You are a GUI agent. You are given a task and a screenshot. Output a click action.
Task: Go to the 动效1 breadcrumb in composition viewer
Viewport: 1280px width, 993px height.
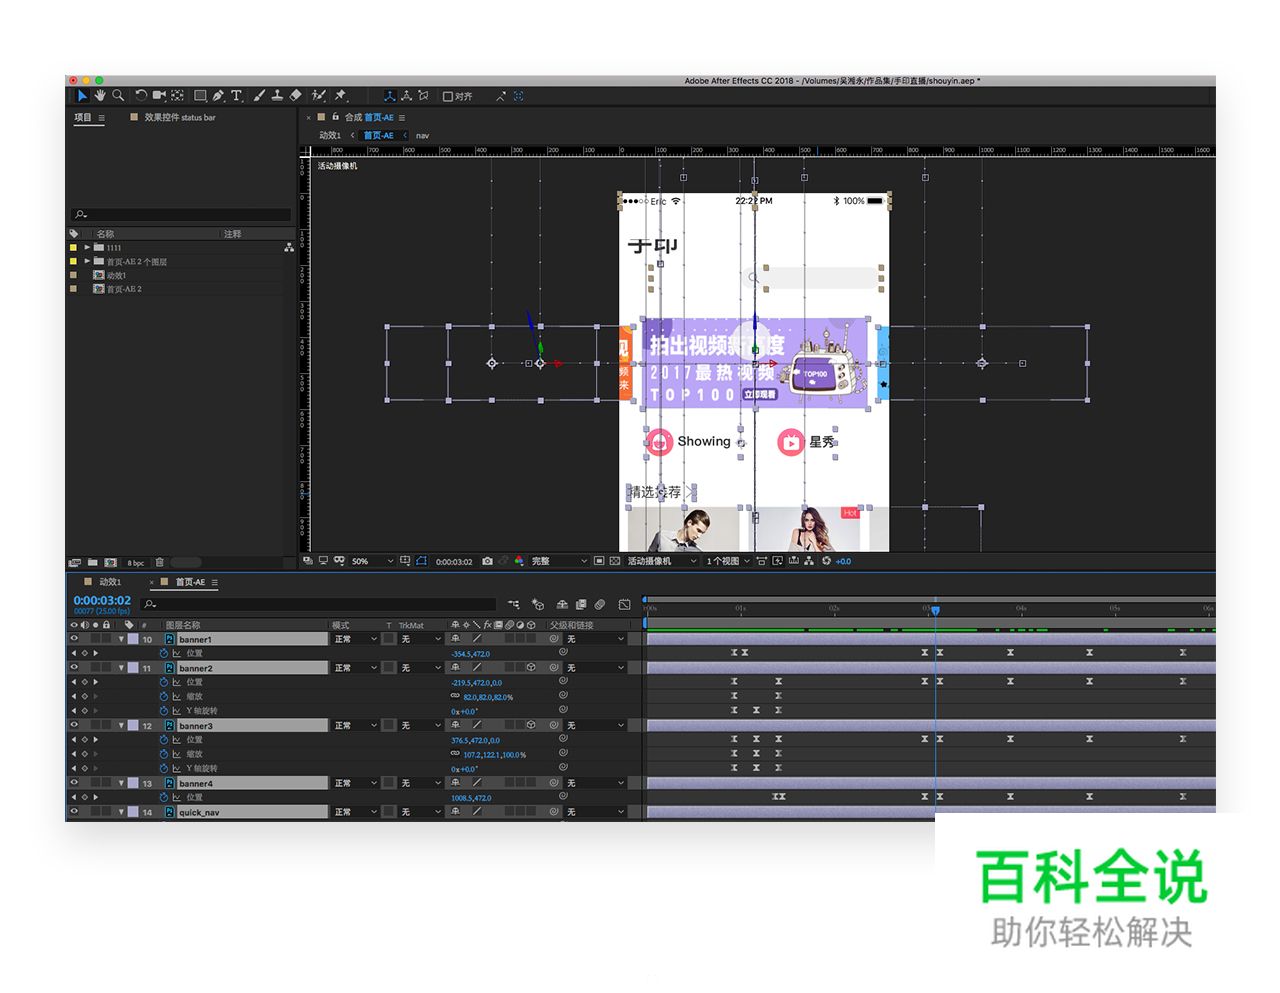(329, 135)
